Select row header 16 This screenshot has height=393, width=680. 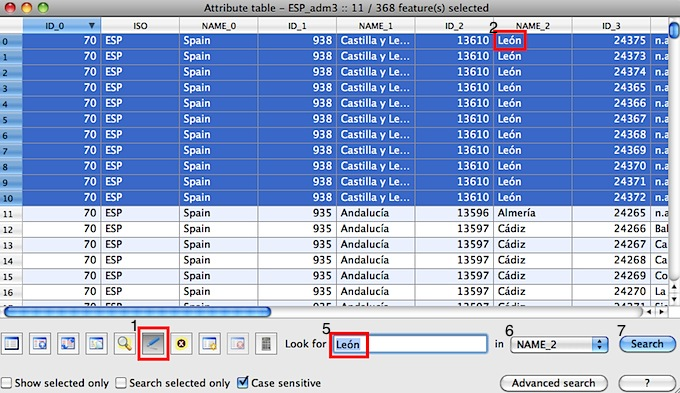tap(11, 292)
